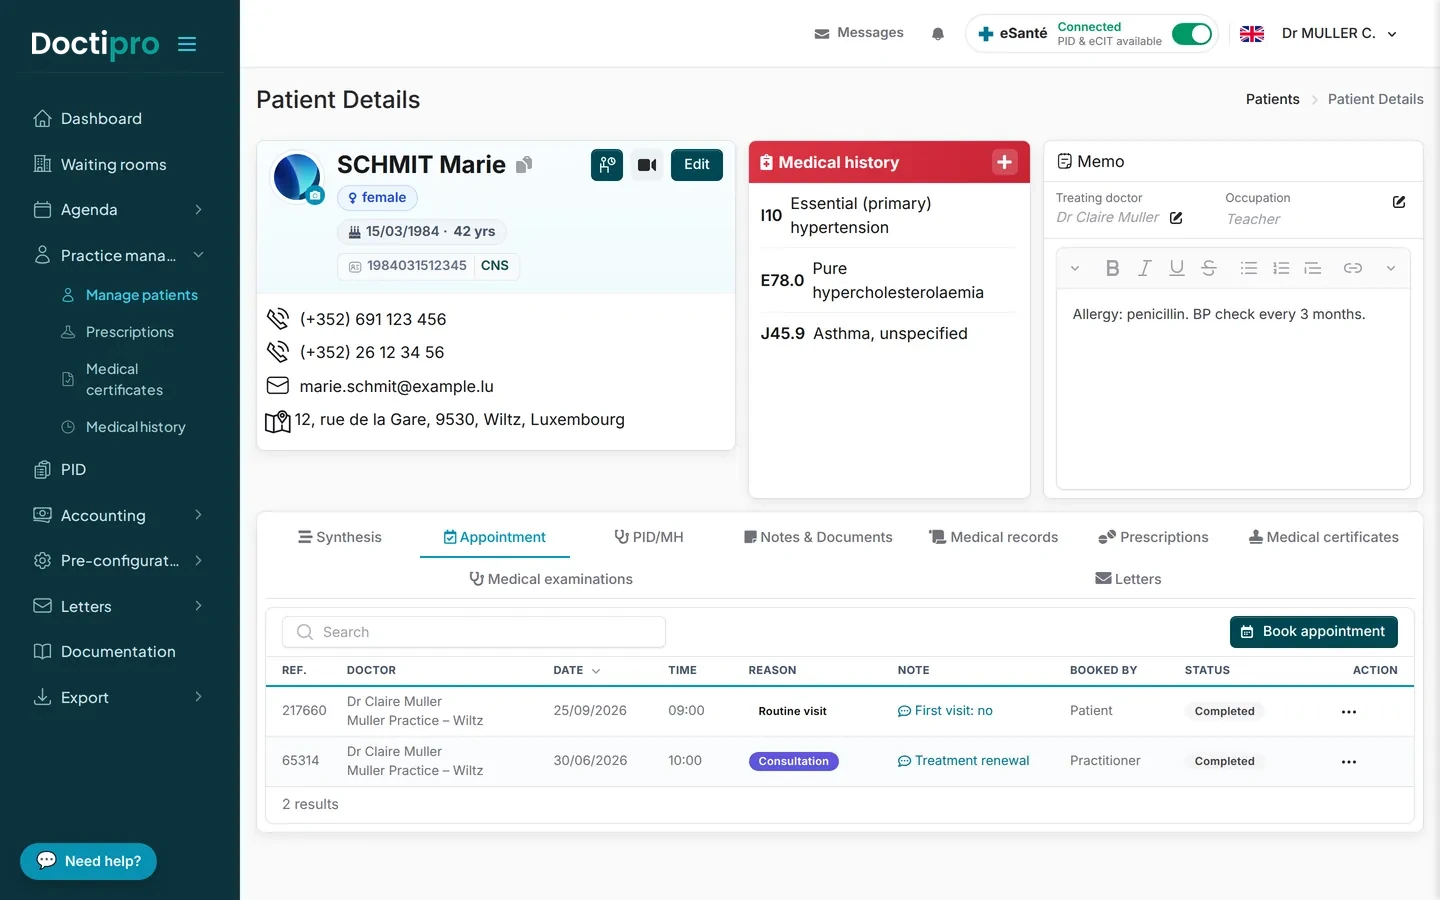
Task: Click the memo text area
Action: click(1233, 390)
